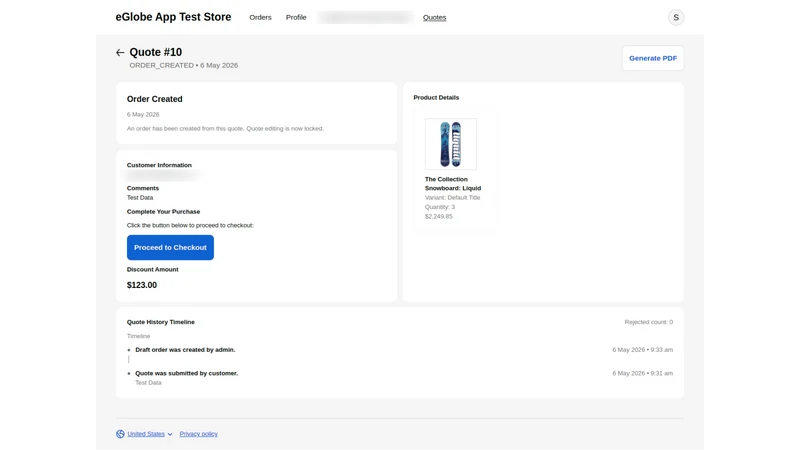Screen dimensions: 800x450
Task: Select the 'Product Details' heading
Action: click(x=436, y=97)
